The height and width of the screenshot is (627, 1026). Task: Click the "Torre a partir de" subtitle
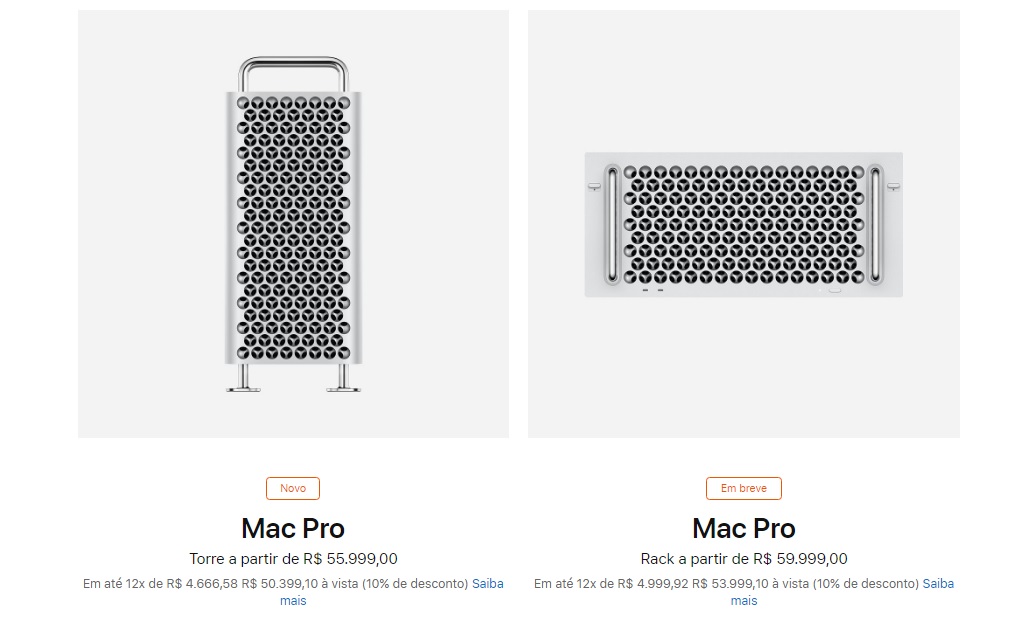click(246, 559)
